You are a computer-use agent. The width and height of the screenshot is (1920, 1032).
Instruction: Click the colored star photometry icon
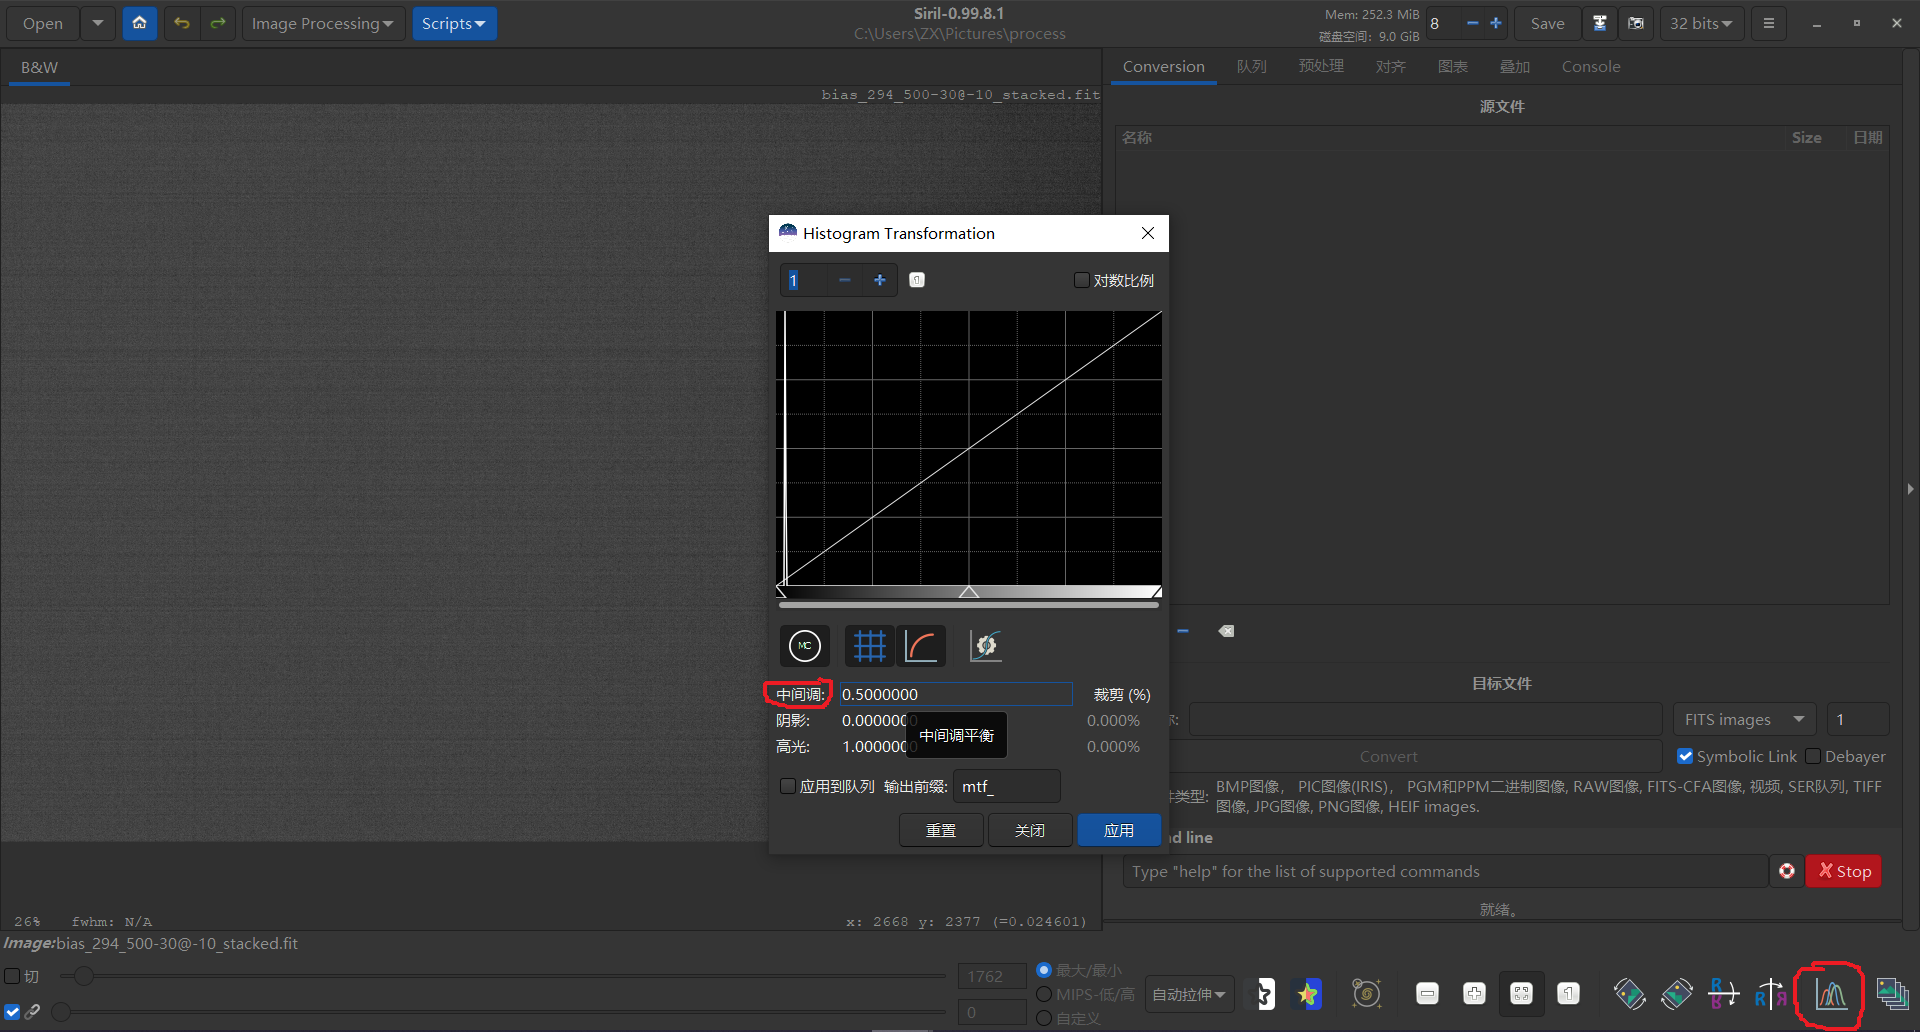tap(1307, 994)
